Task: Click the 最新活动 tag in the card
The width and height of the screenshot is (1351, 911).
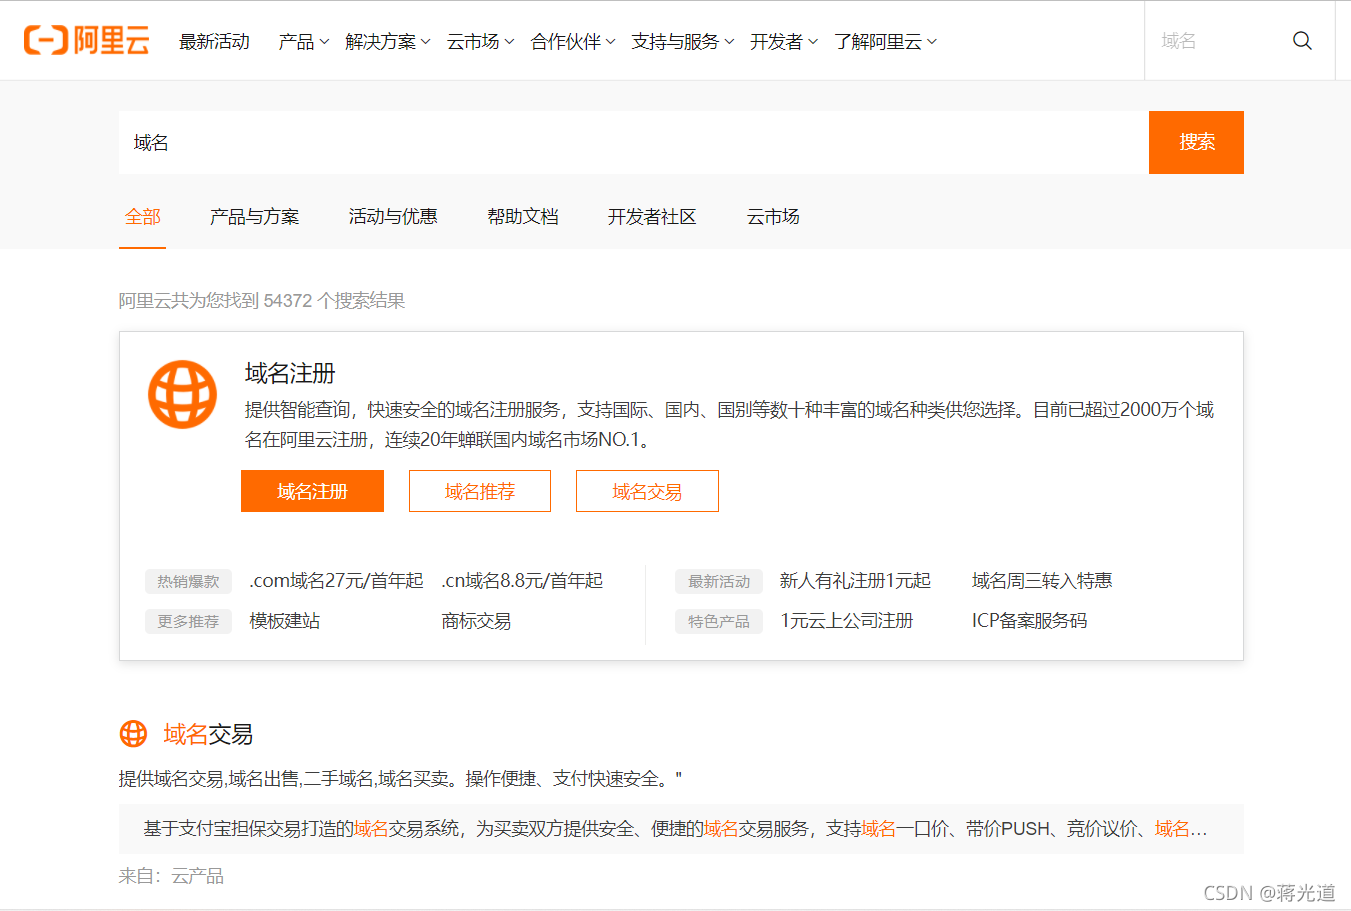Action: (719, 581)
